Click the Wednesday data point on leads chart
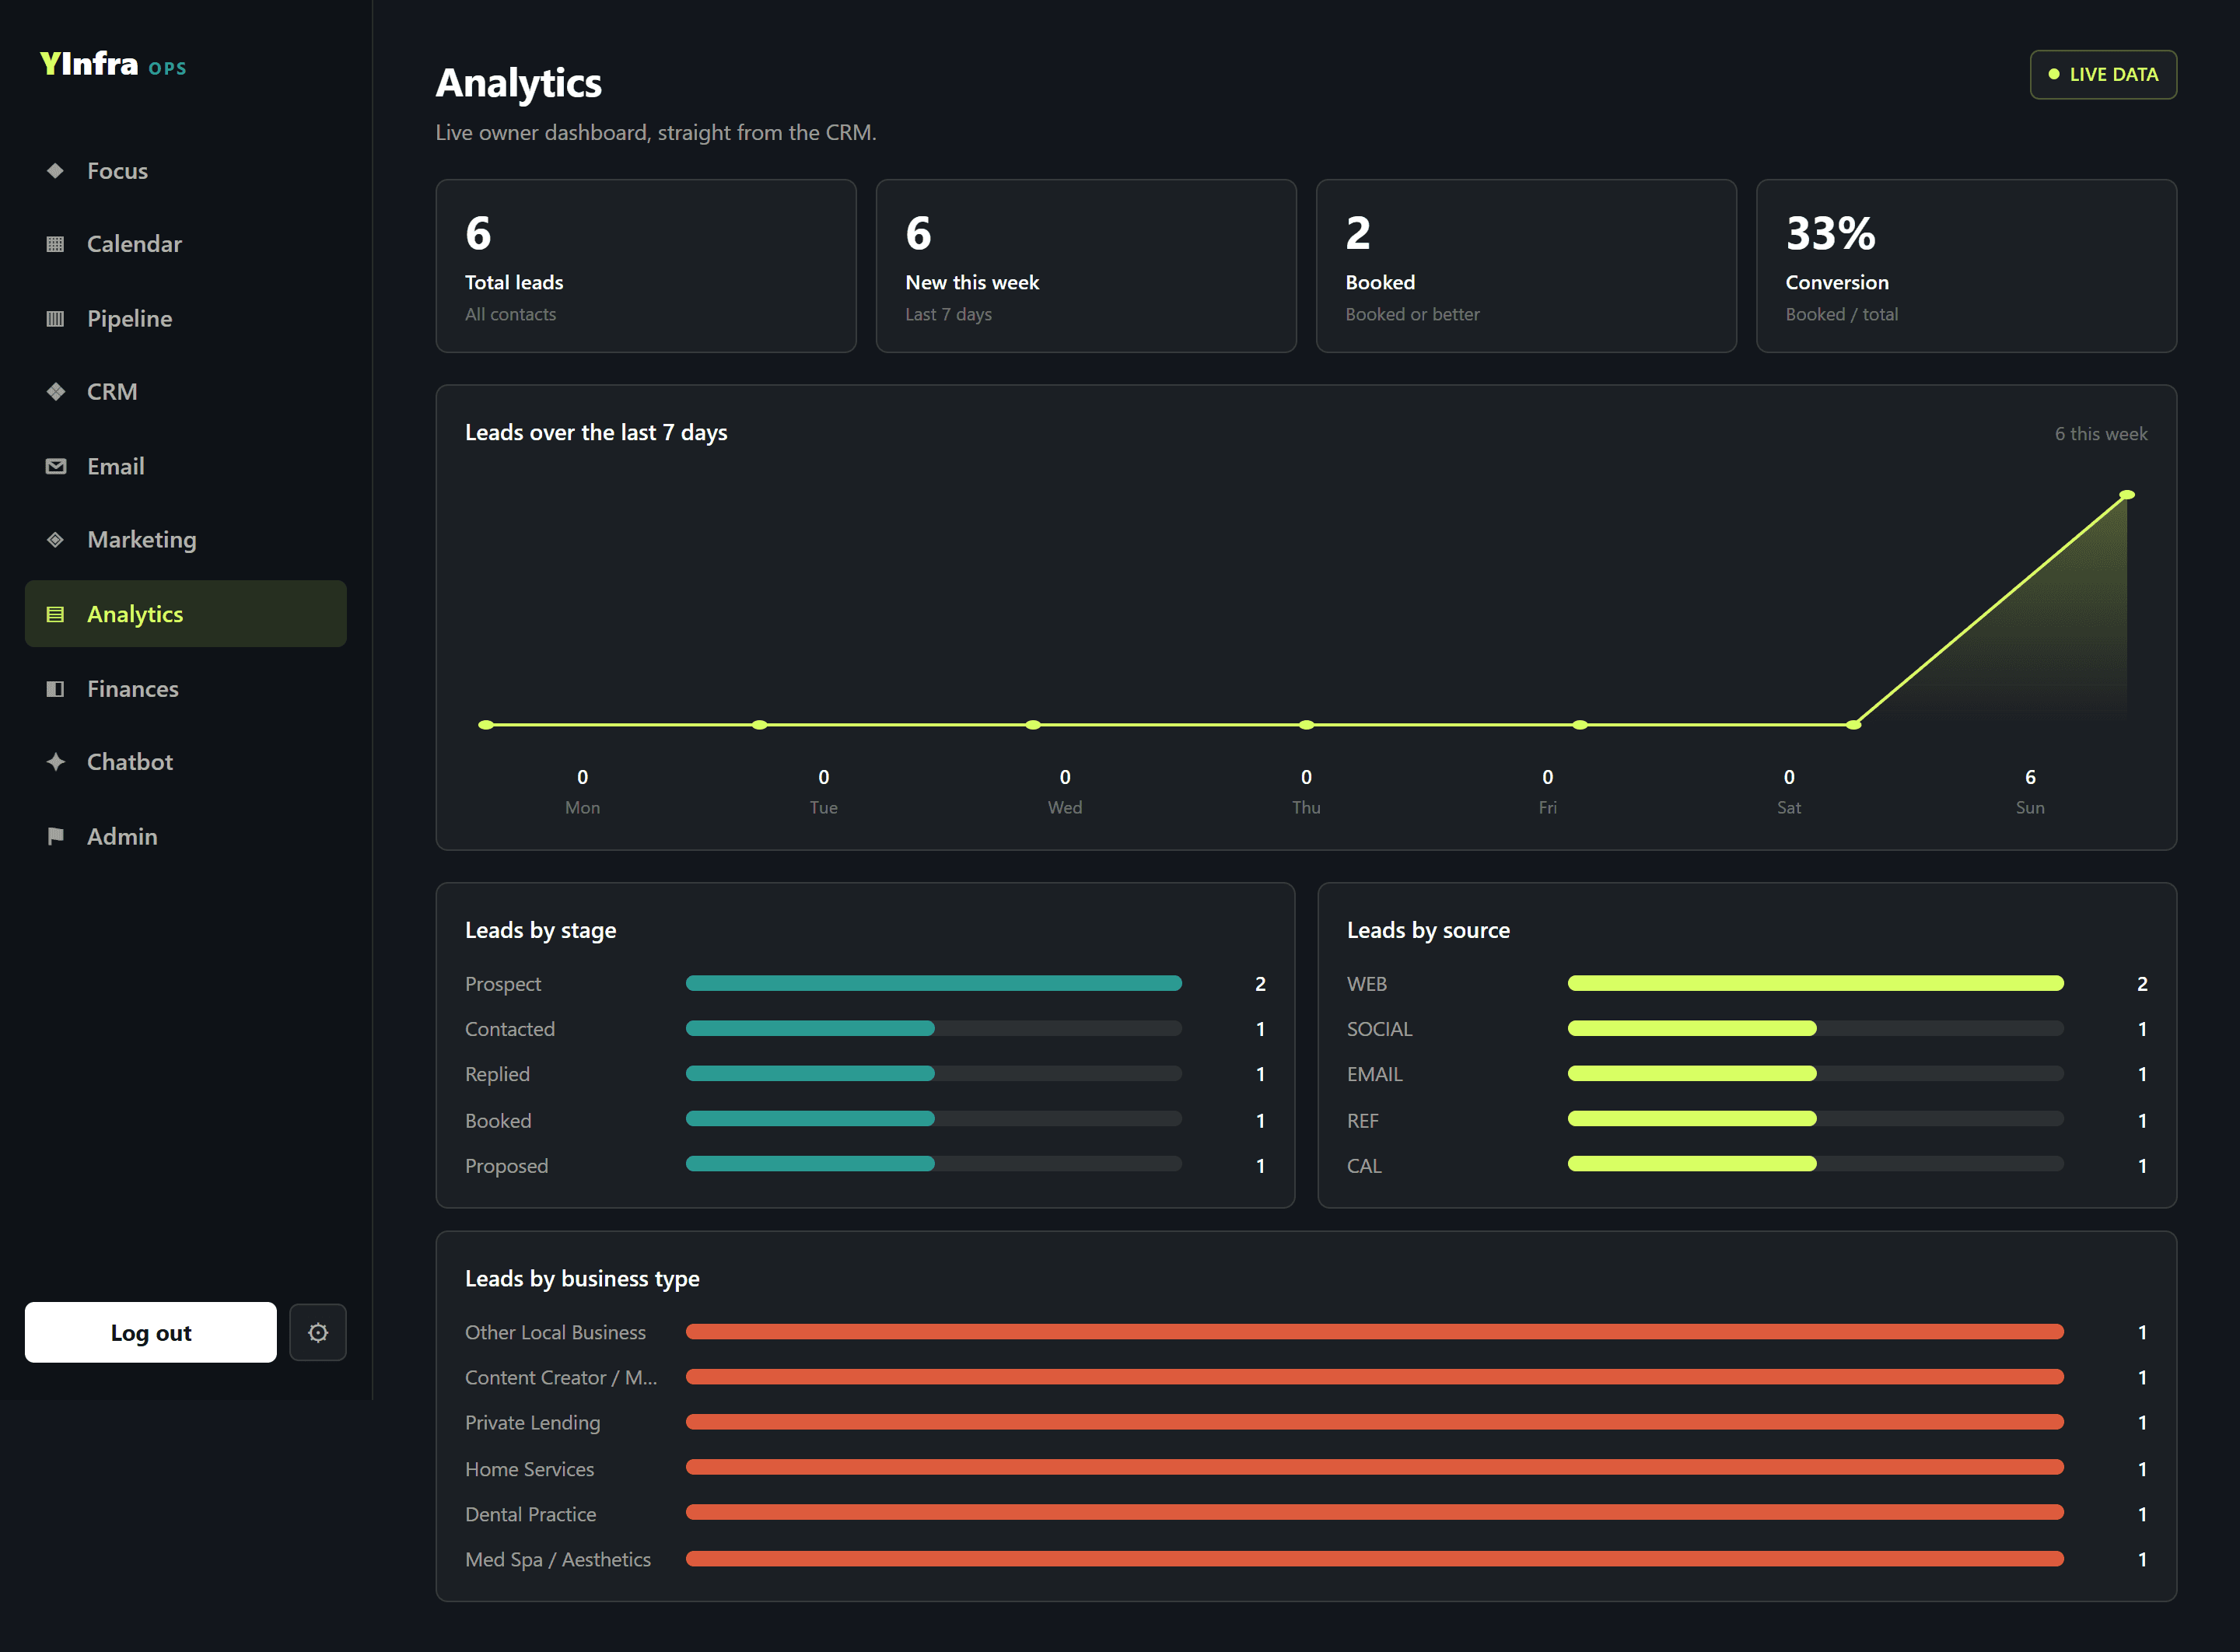The image size is (2240, 1652). [1033, 725]
